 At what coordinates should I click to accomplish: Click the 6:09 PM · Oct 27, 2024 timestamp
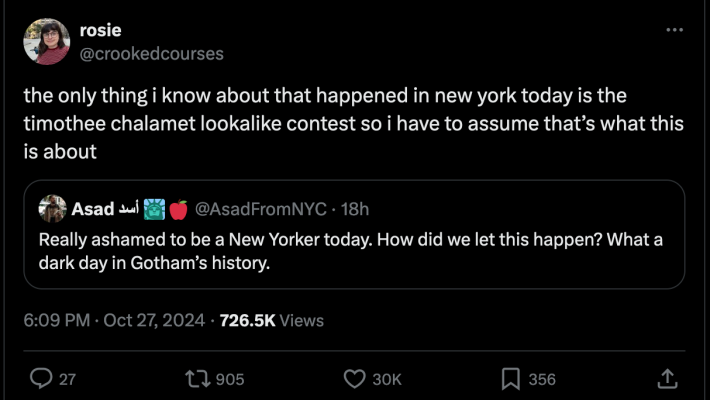coord(116,321)
